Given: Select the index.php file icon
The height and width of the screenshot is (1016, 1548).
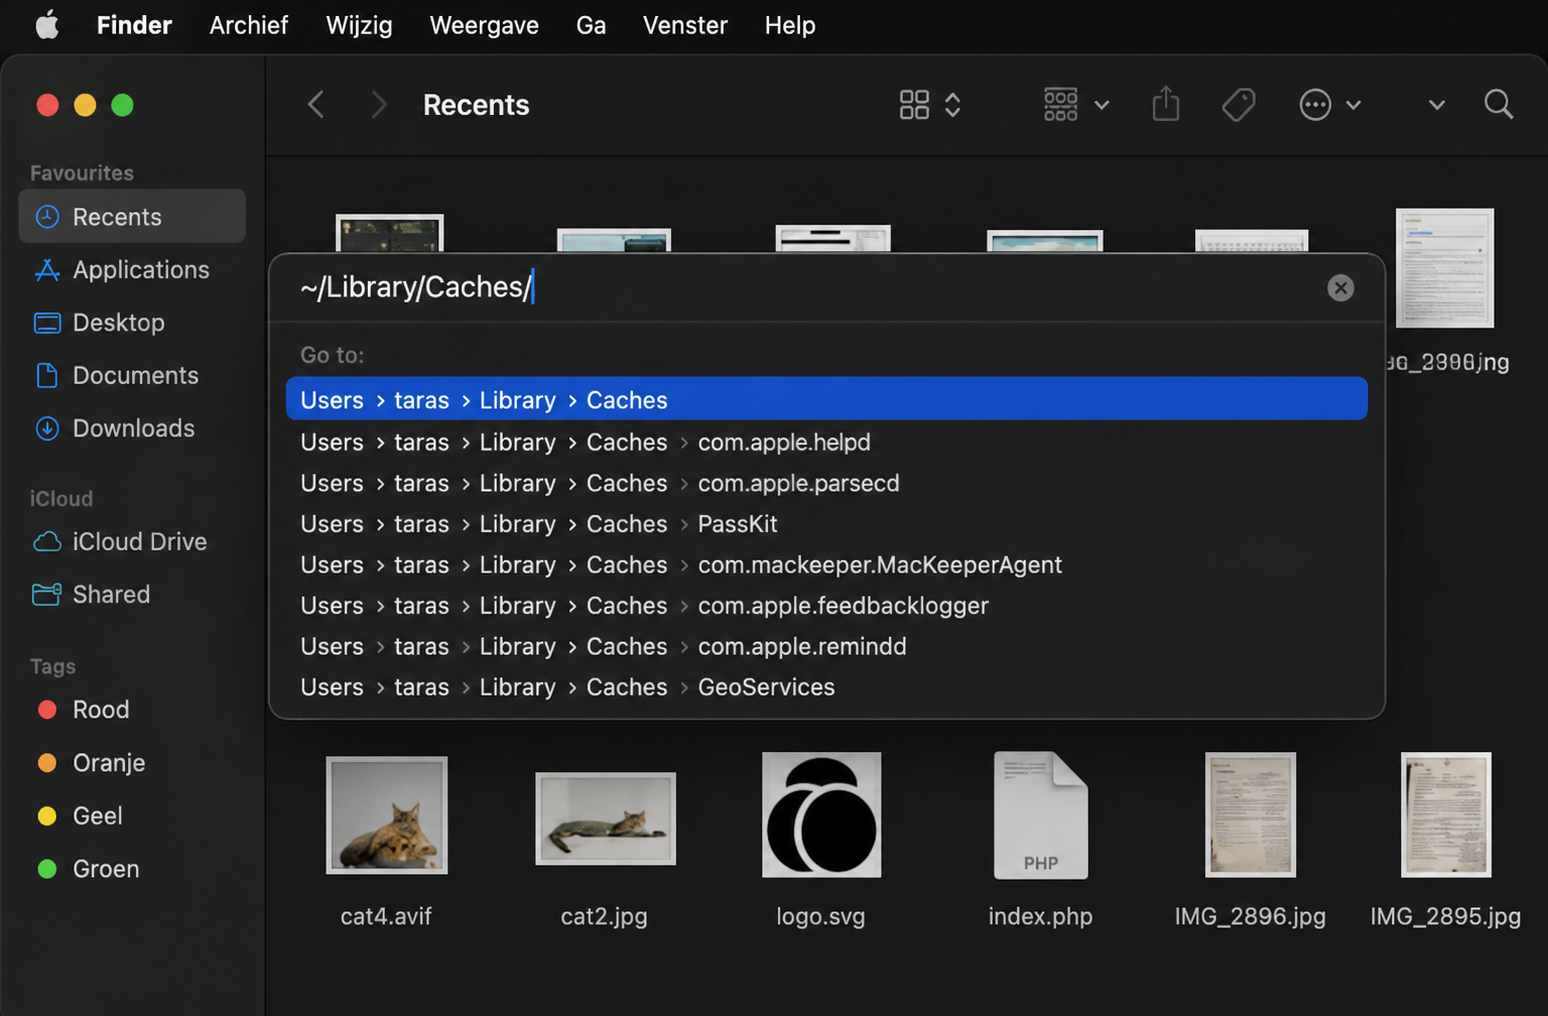Looking at the screenshot, I should click(x=1041, y=815).
